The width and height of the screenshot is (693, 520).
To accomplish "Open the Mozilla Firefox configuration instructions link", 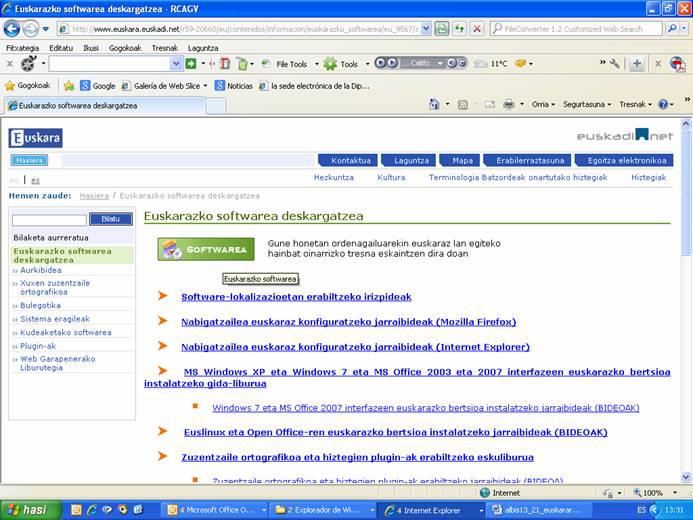I will click(x=348, y=322).
